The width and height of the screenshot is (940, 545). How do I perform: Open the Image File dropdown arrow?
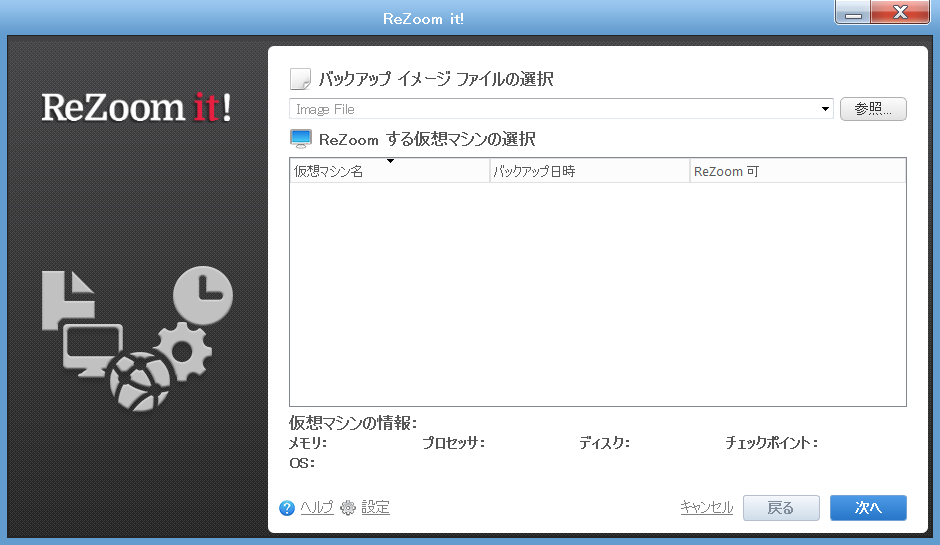[x=825, y=109]
